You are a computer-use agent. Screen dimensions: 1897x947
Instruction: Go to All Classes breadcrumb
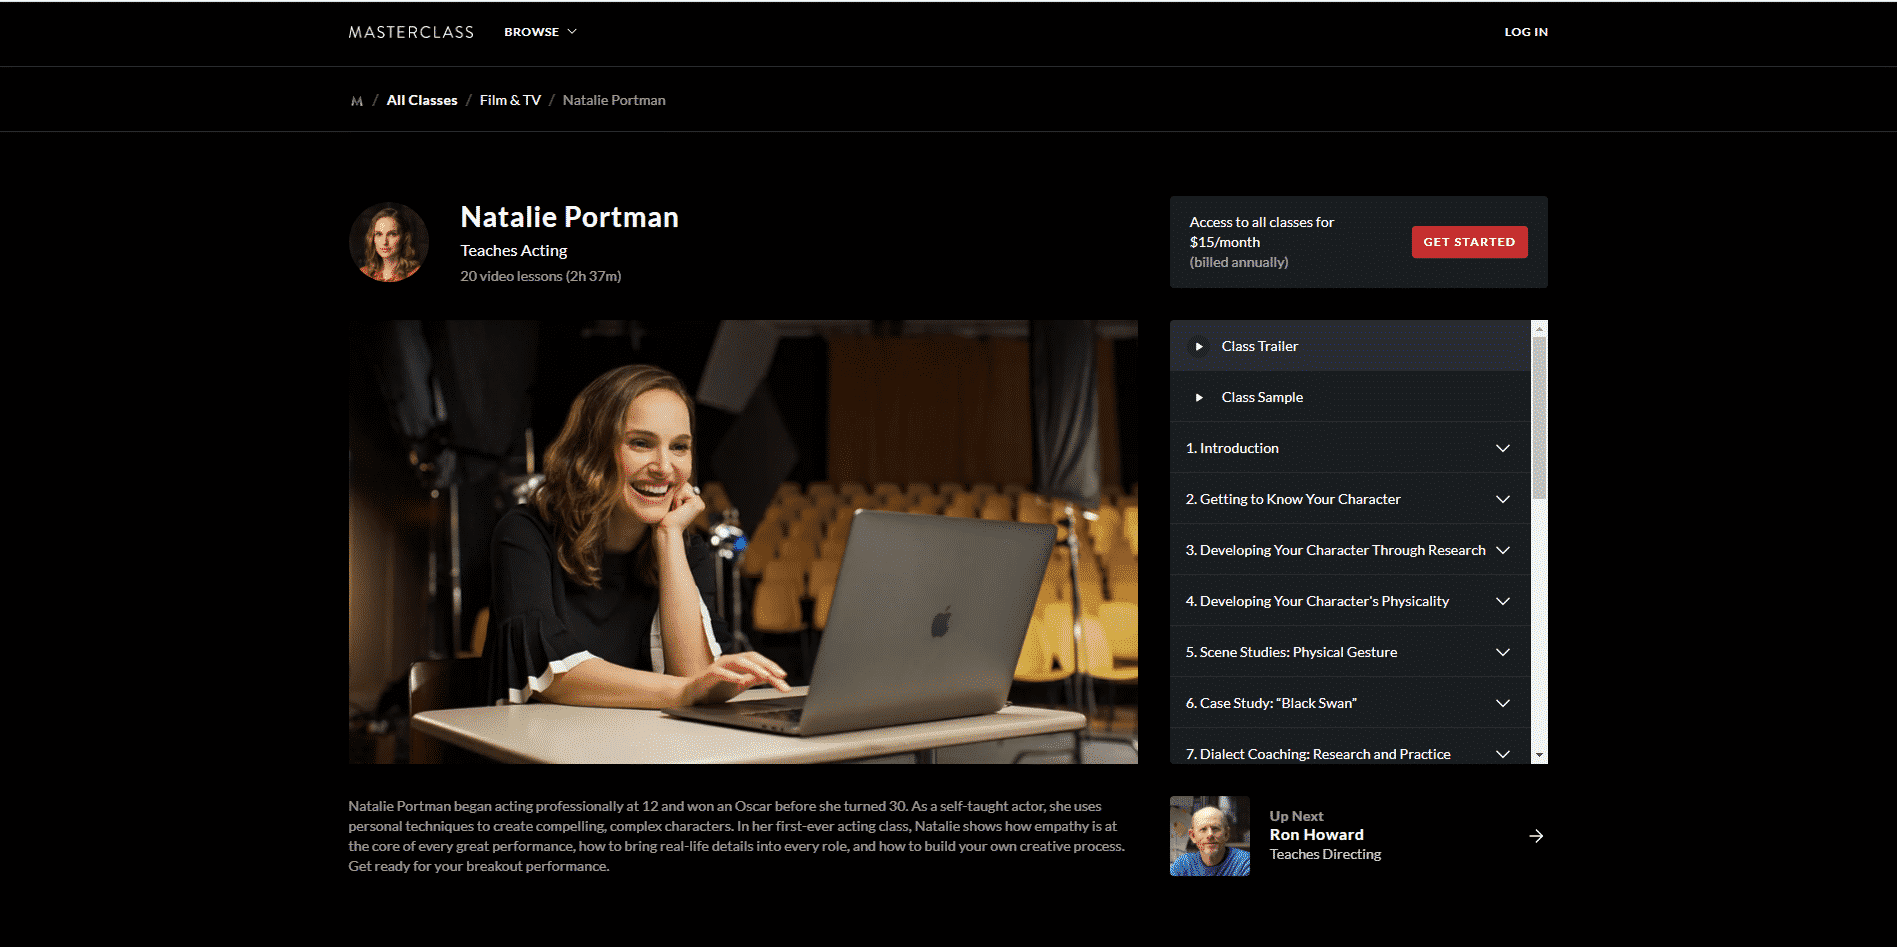point(422,100)
